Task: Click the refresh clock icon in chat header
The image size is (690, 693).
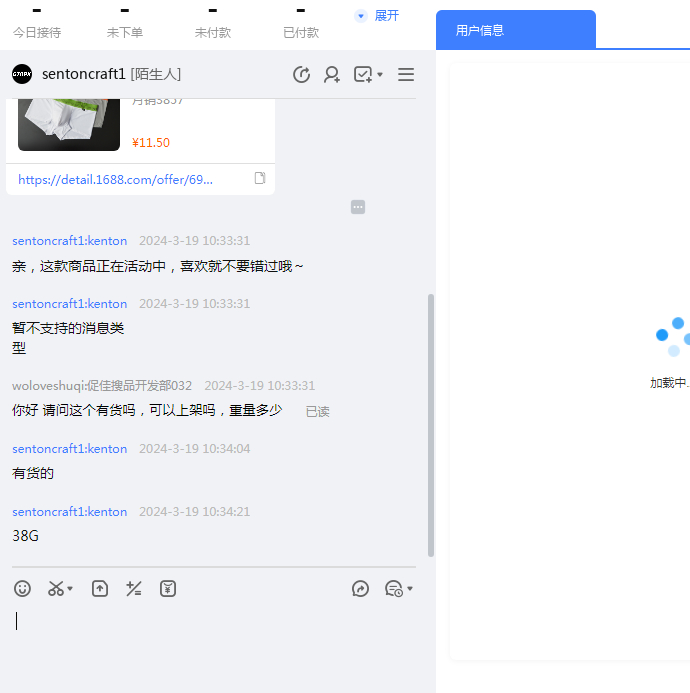Action: (x=301, y=74)
